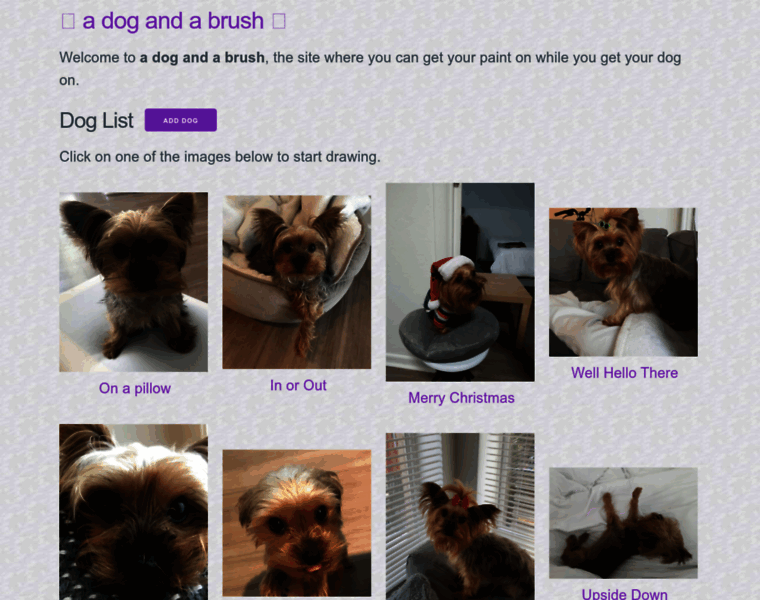Click the 'Well Hello There' caption link
760x600 pixels.
point(624,373)
